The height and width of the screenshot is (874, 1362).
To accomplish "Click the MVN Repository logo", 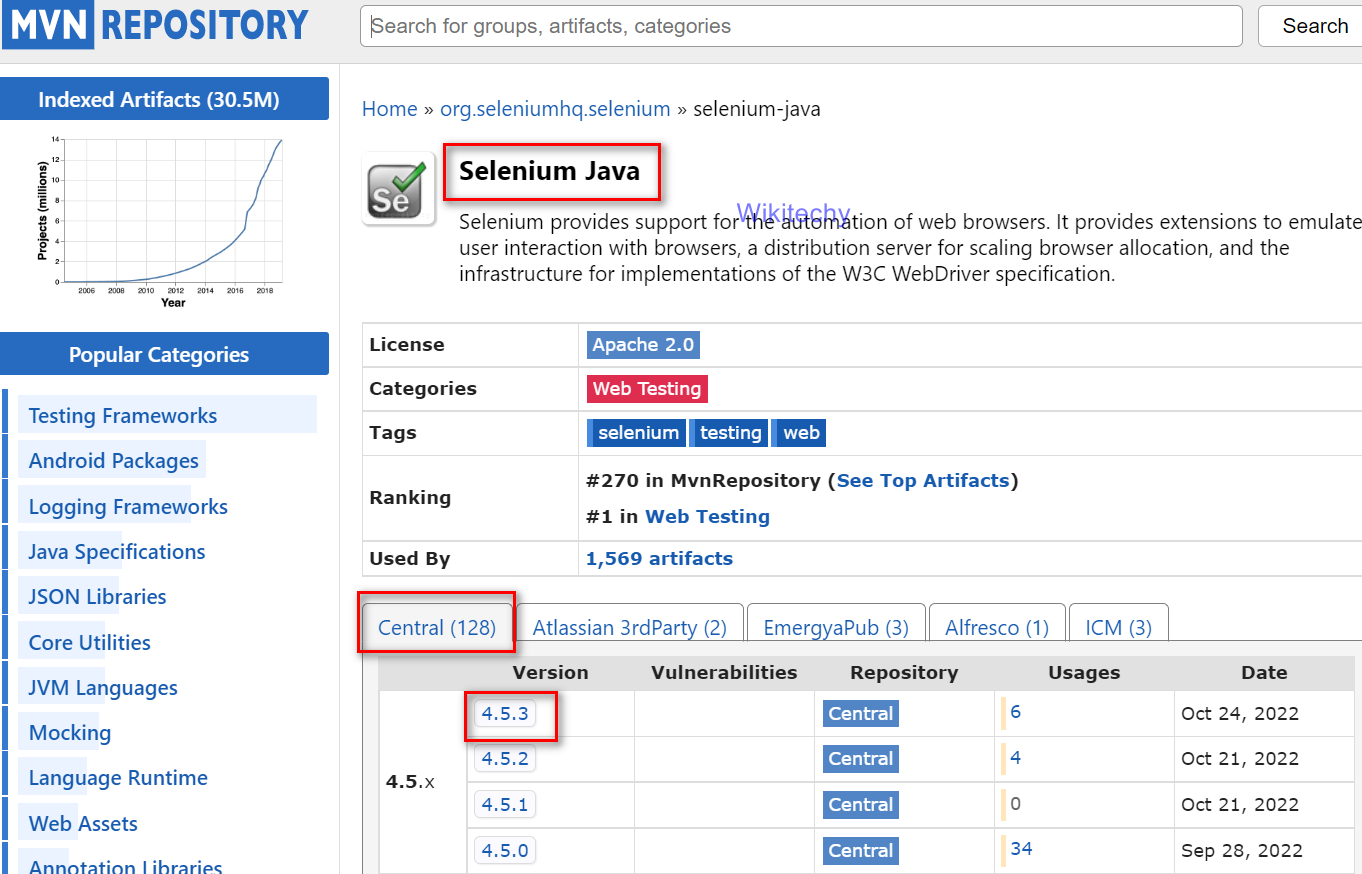I will click(x=155, y=25).
